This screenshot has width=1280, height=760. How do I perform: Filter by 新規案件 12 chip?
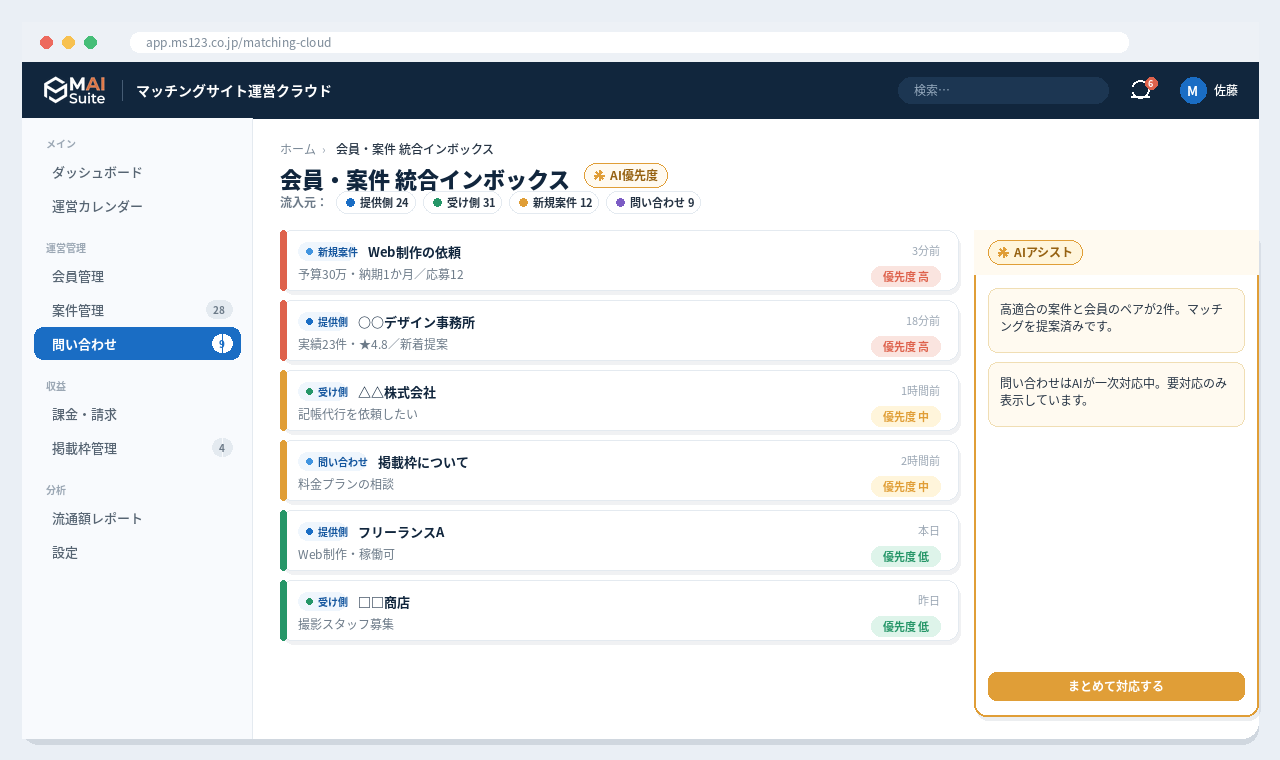coord(555,202)
